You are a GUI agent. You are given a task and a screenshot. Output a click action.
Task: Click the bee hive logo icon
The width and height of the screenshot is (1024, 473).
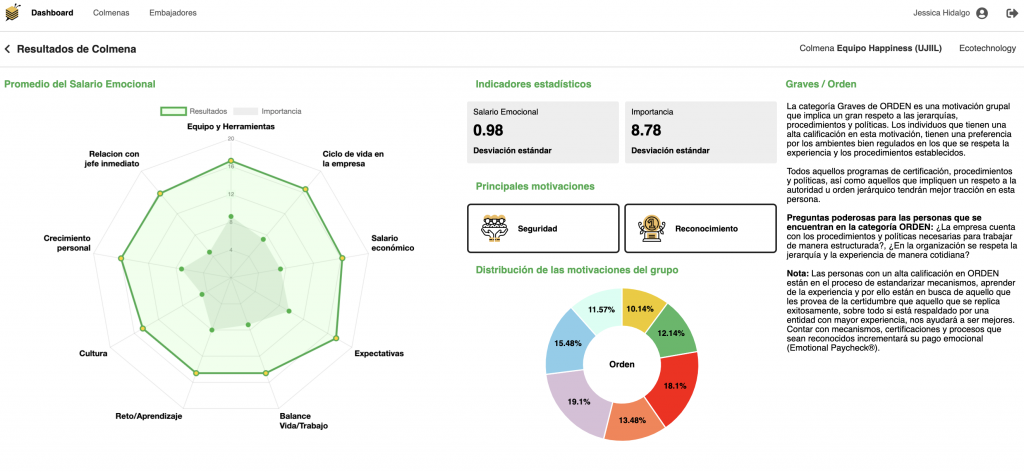tap(12, 12)
